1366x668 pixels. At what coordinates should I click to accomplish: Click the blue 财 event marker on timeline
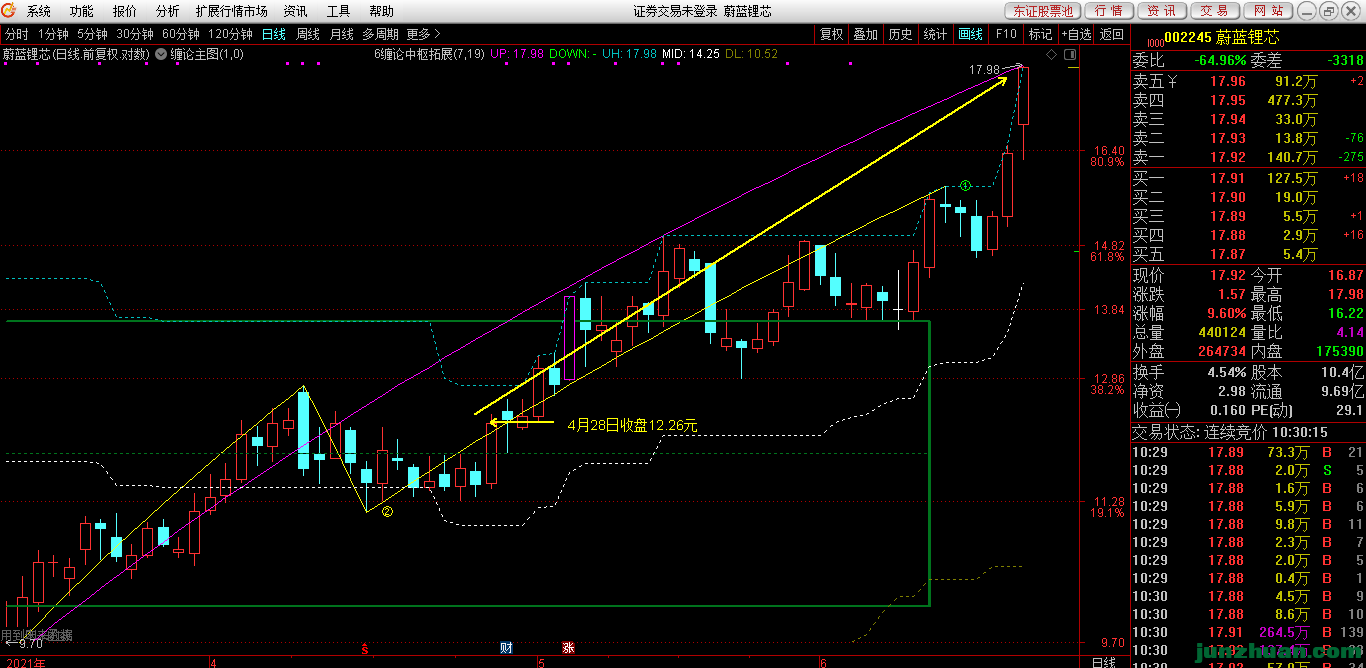(507, 648)
